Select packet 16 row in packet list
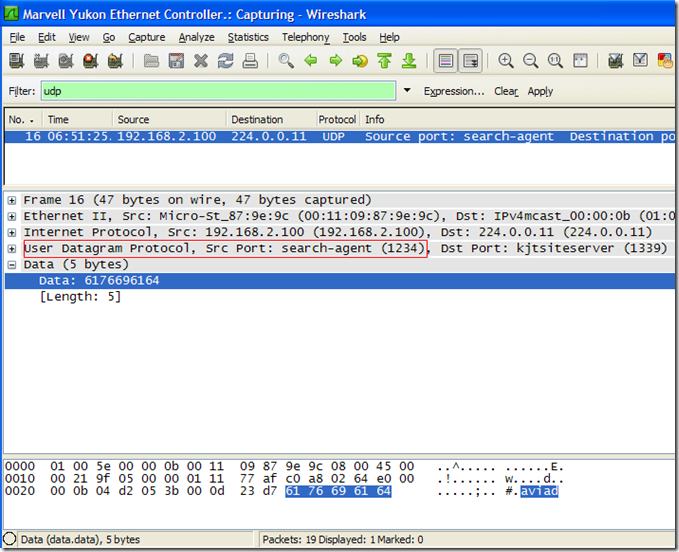The width and height of the screenshot is (679, 552). click(x=340, y=136)
